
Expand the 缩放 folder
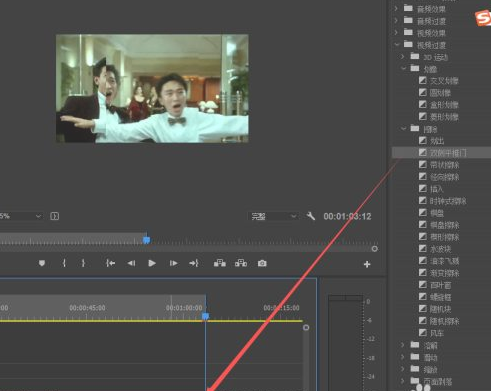(x=403, y=369)
